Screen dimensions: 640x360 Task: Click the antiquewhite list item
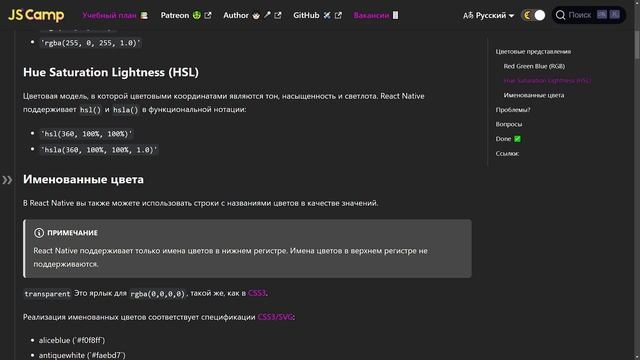coord(82,356)
